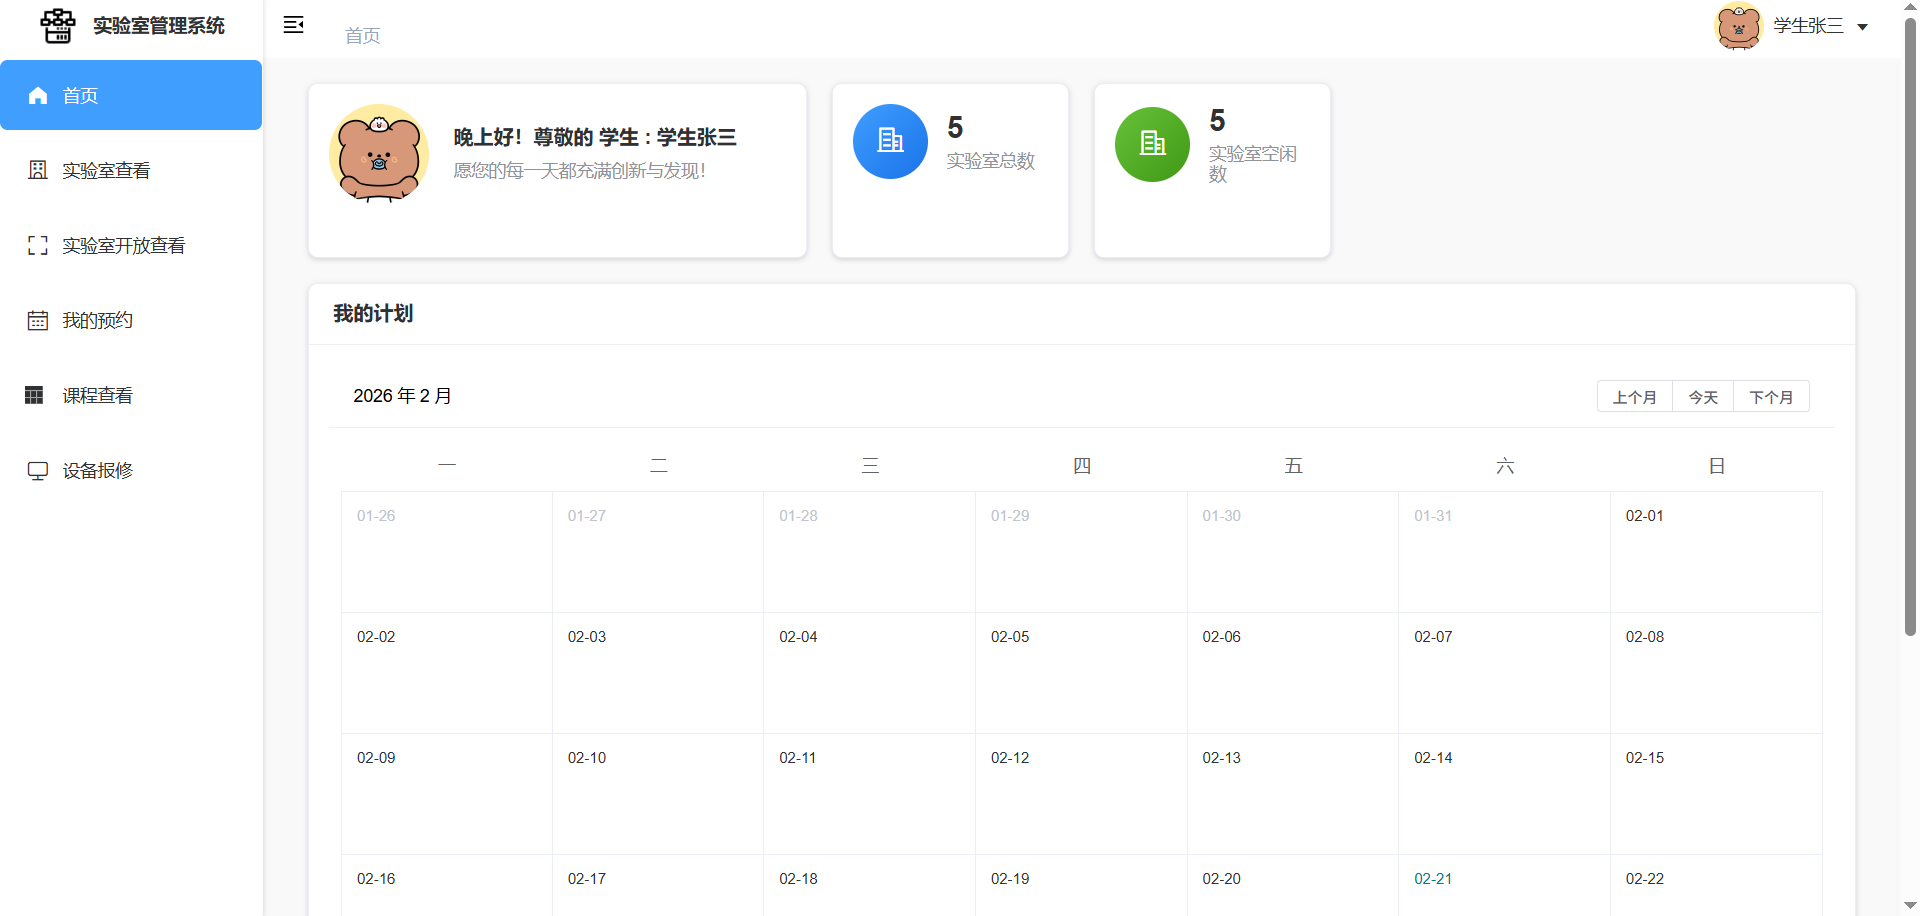Select calendar day 02-02
The height and width of the screenshot is (916, 1920).
(x=447, y=673)
